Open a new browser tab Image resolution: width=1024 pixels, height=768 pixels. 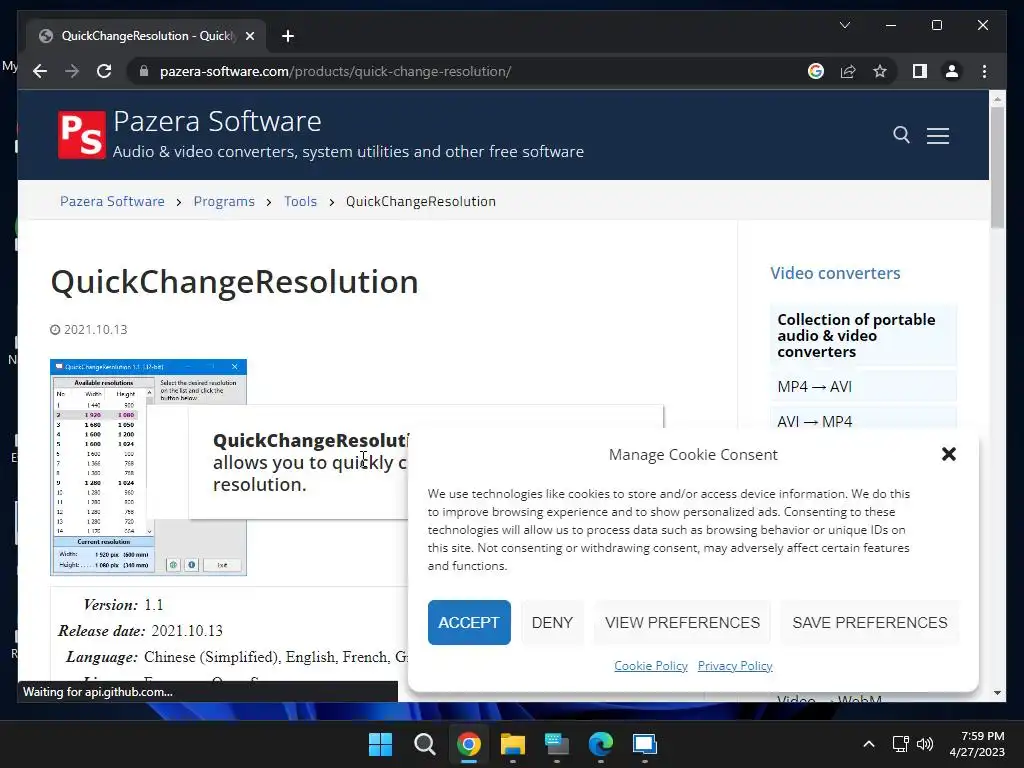pos(288,36)
